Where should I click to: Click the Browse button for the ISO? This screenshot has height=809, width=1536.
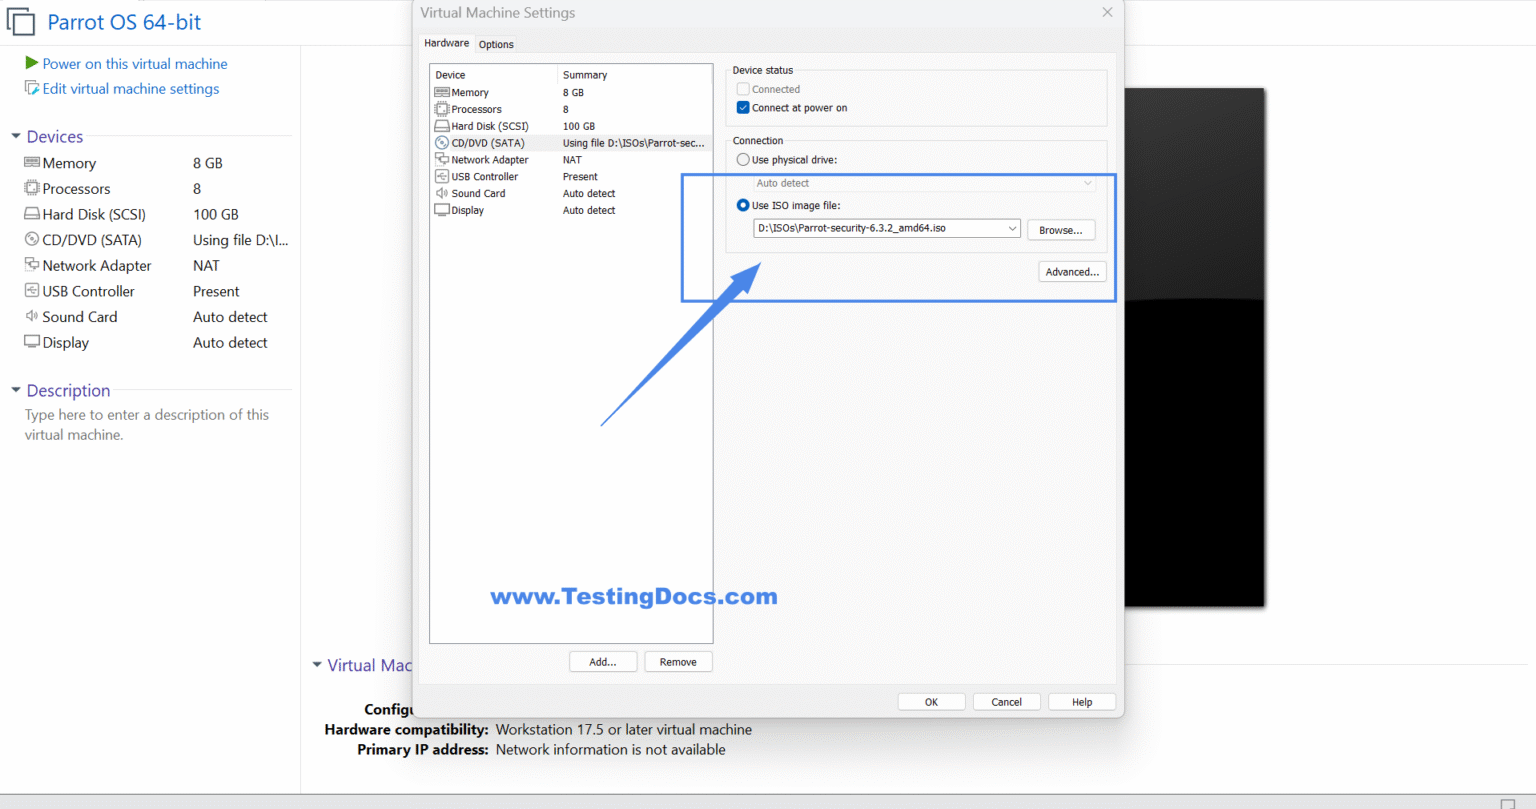[1060, 229]
